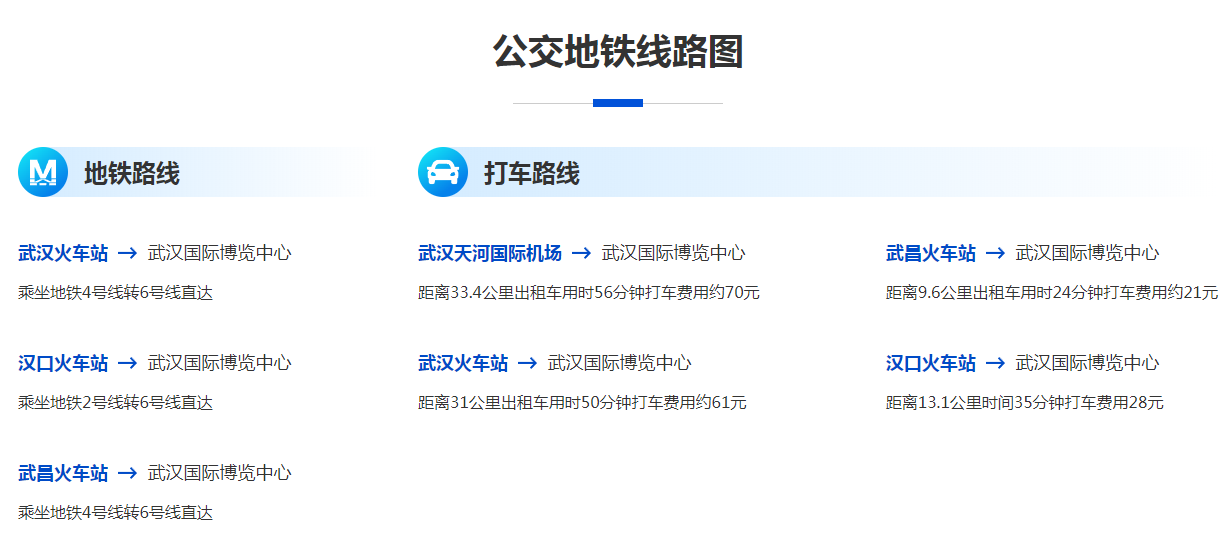1224x554 pixels.
Task: Click 武汉国际博览中心 after taxi 武汉火车站
Action: point(620,363)
